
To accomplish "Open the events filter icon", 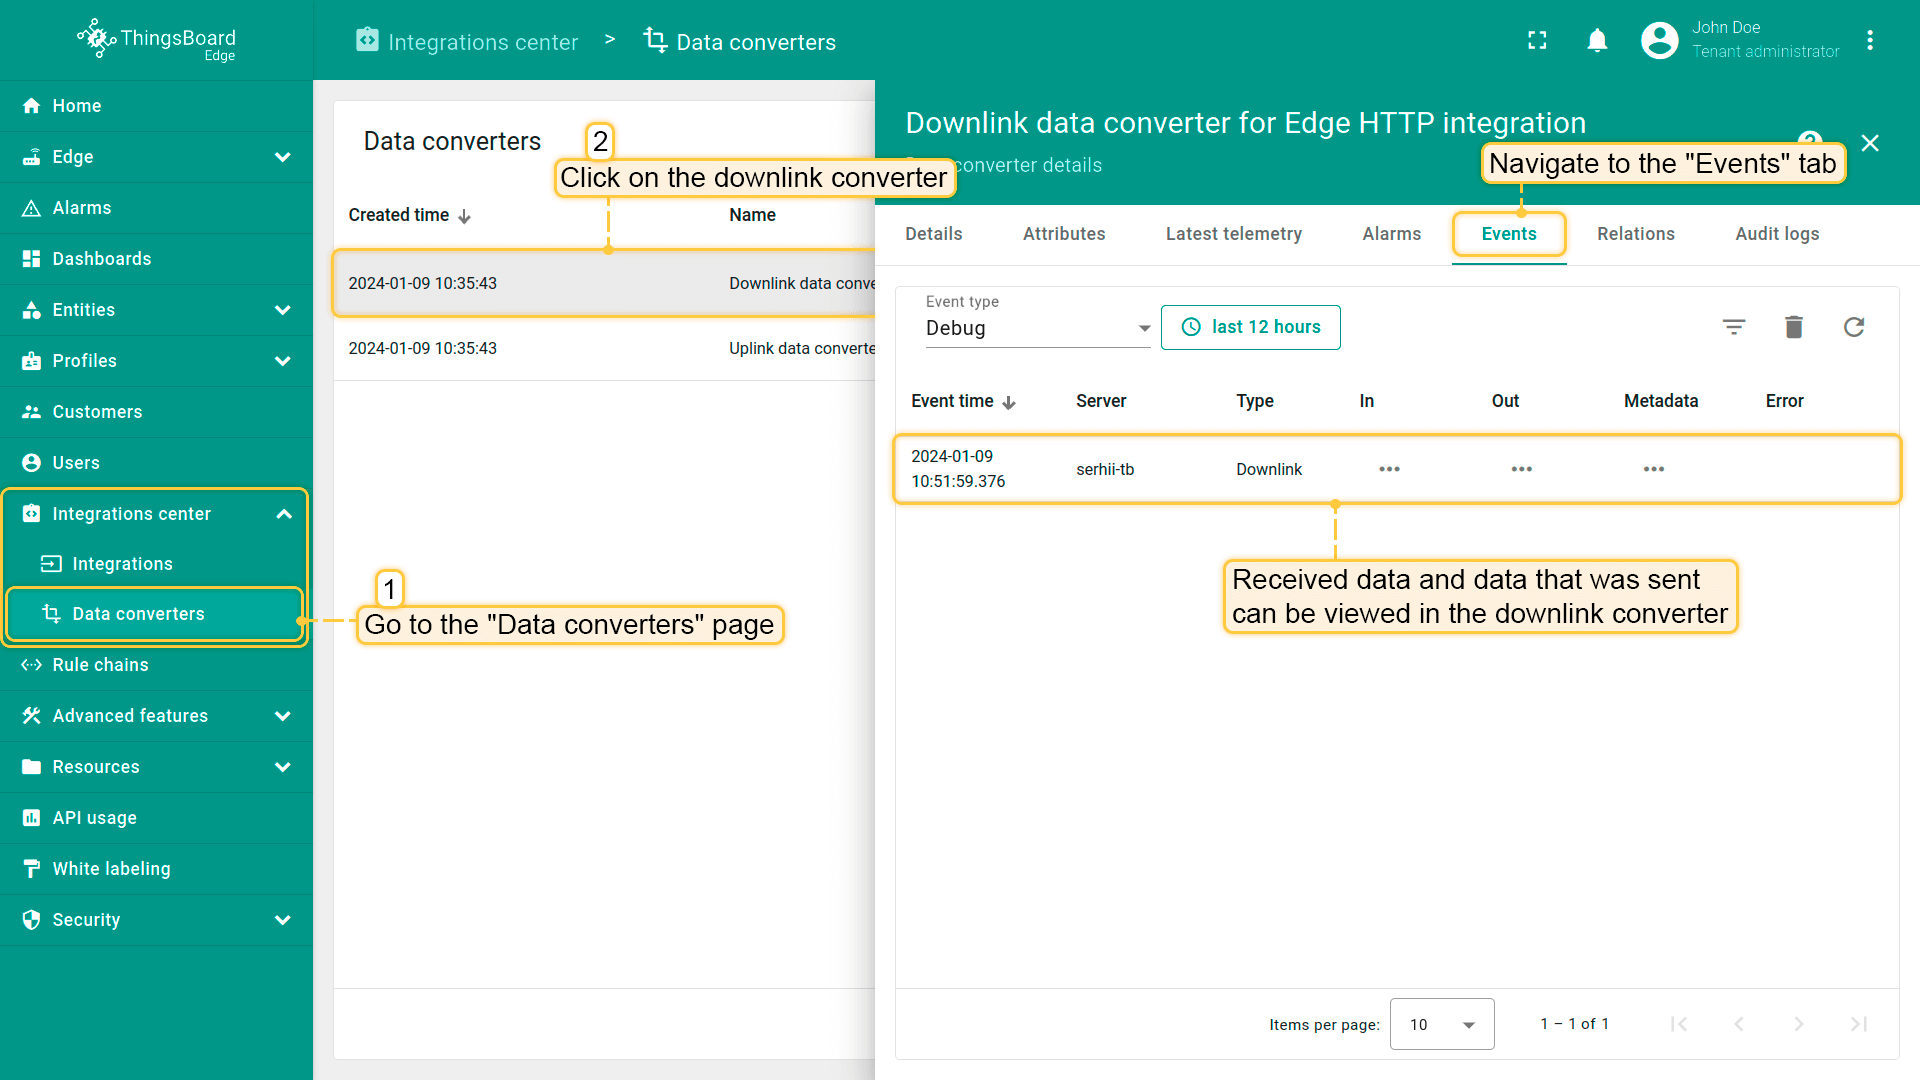I will [1733, 327].
